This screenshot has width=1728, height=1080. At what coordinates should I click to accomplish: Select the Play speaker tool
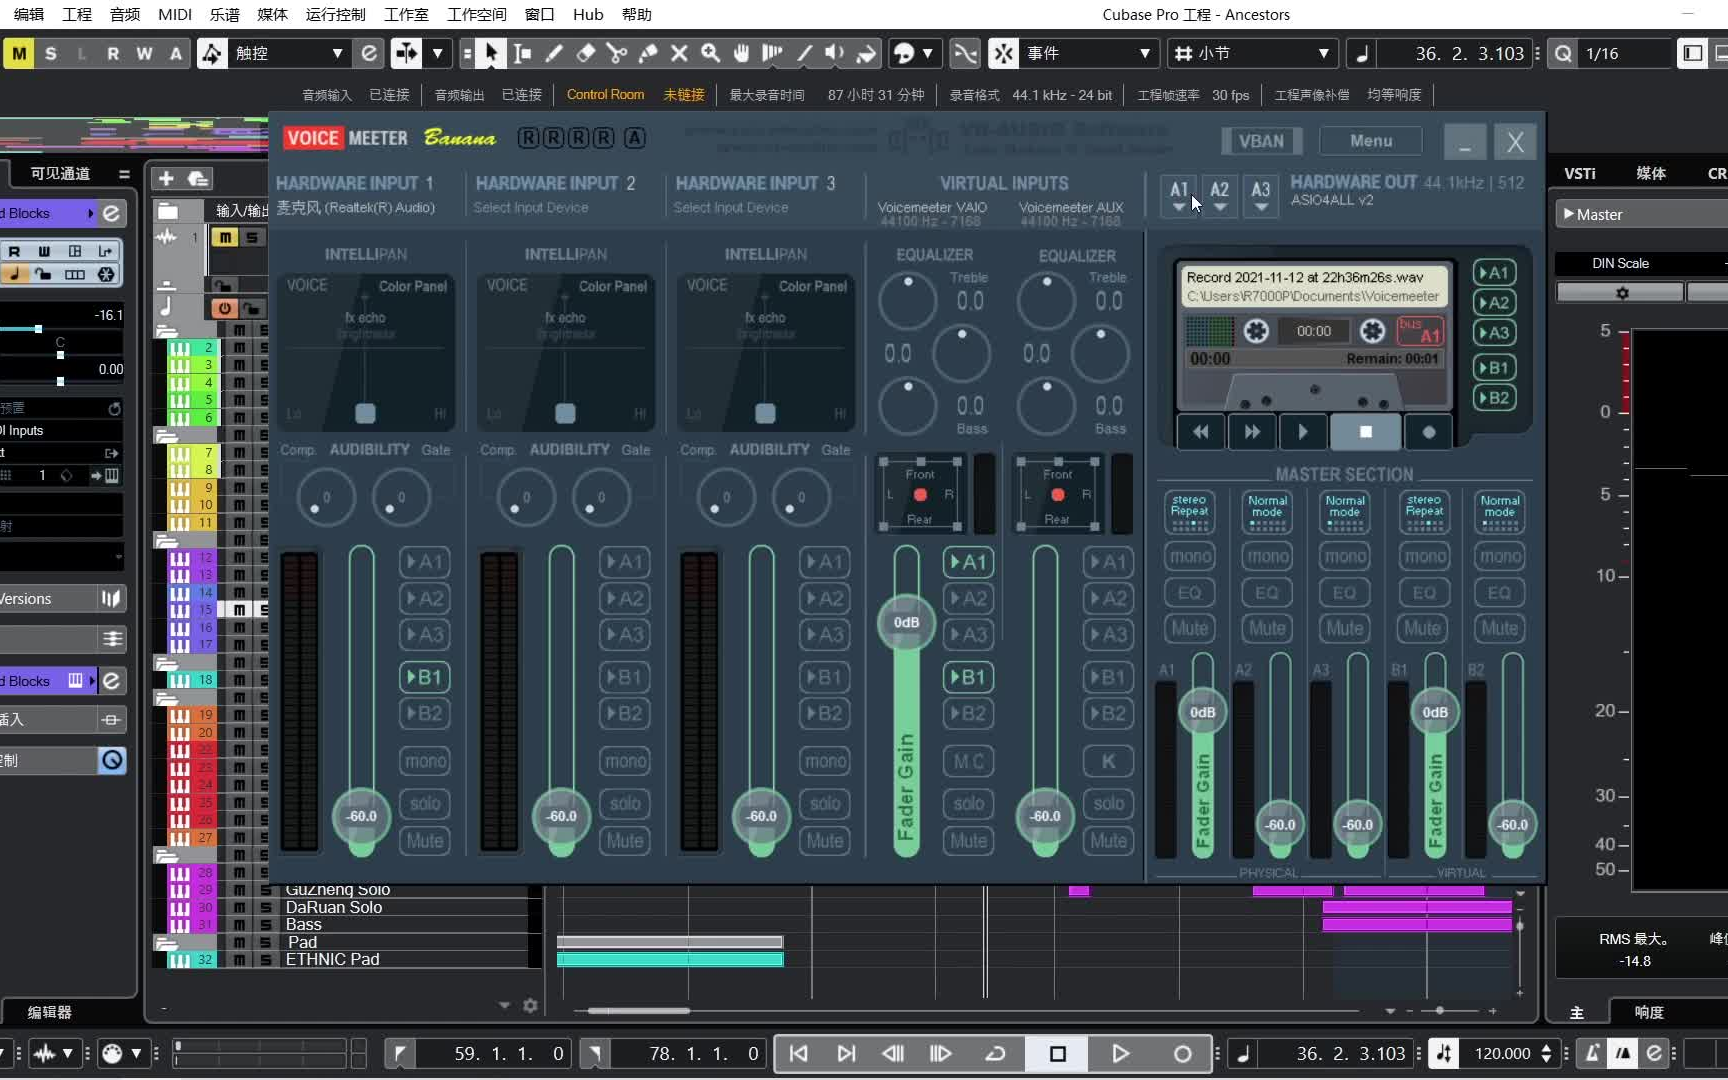point(835,53)
